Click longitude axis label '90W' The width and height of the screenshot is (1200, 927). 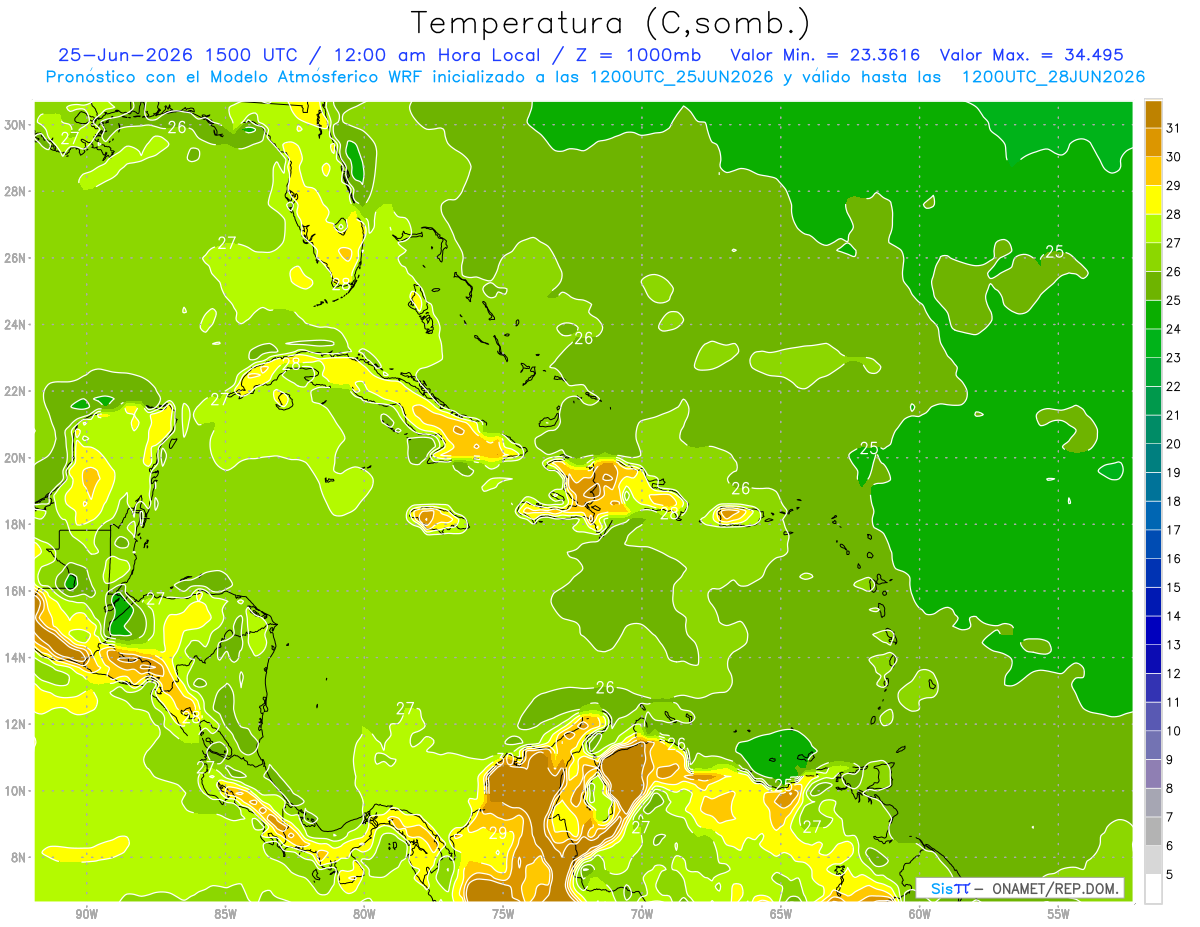[x=86, y=913]
